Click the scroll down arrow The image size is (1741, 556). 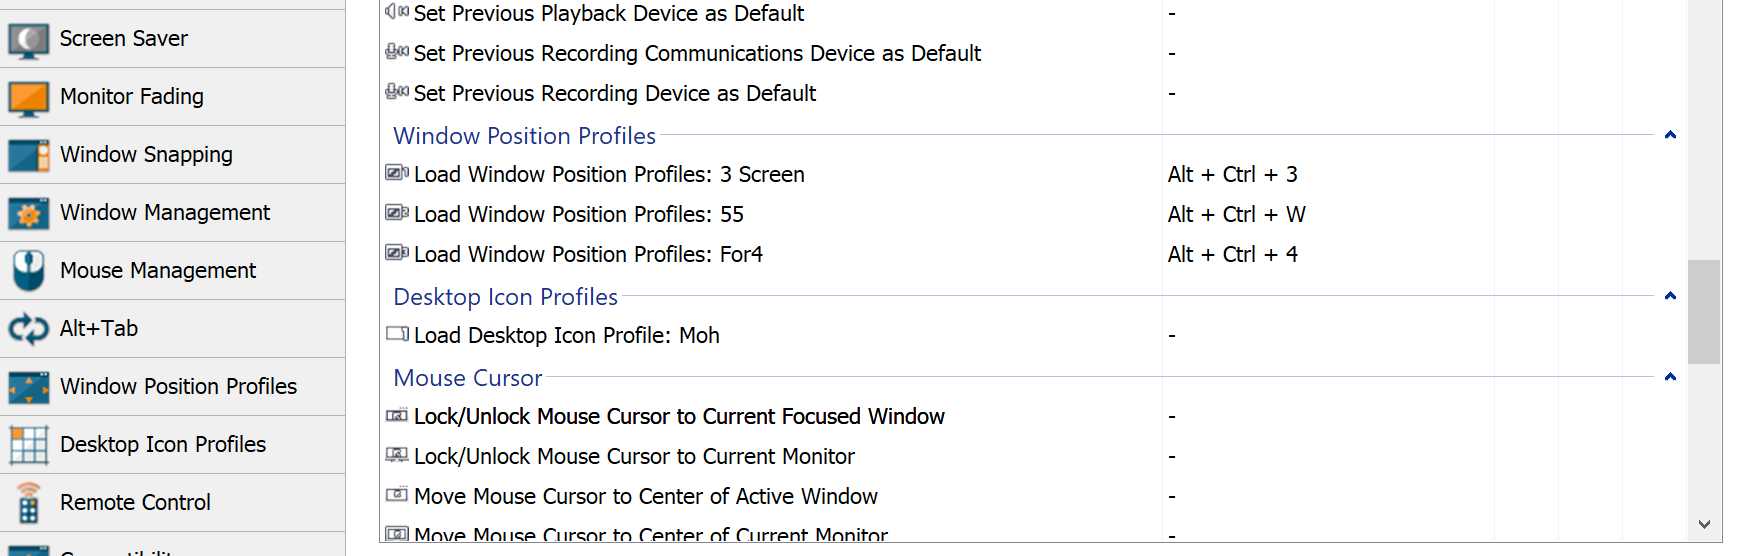click(x=1703, y=524)
